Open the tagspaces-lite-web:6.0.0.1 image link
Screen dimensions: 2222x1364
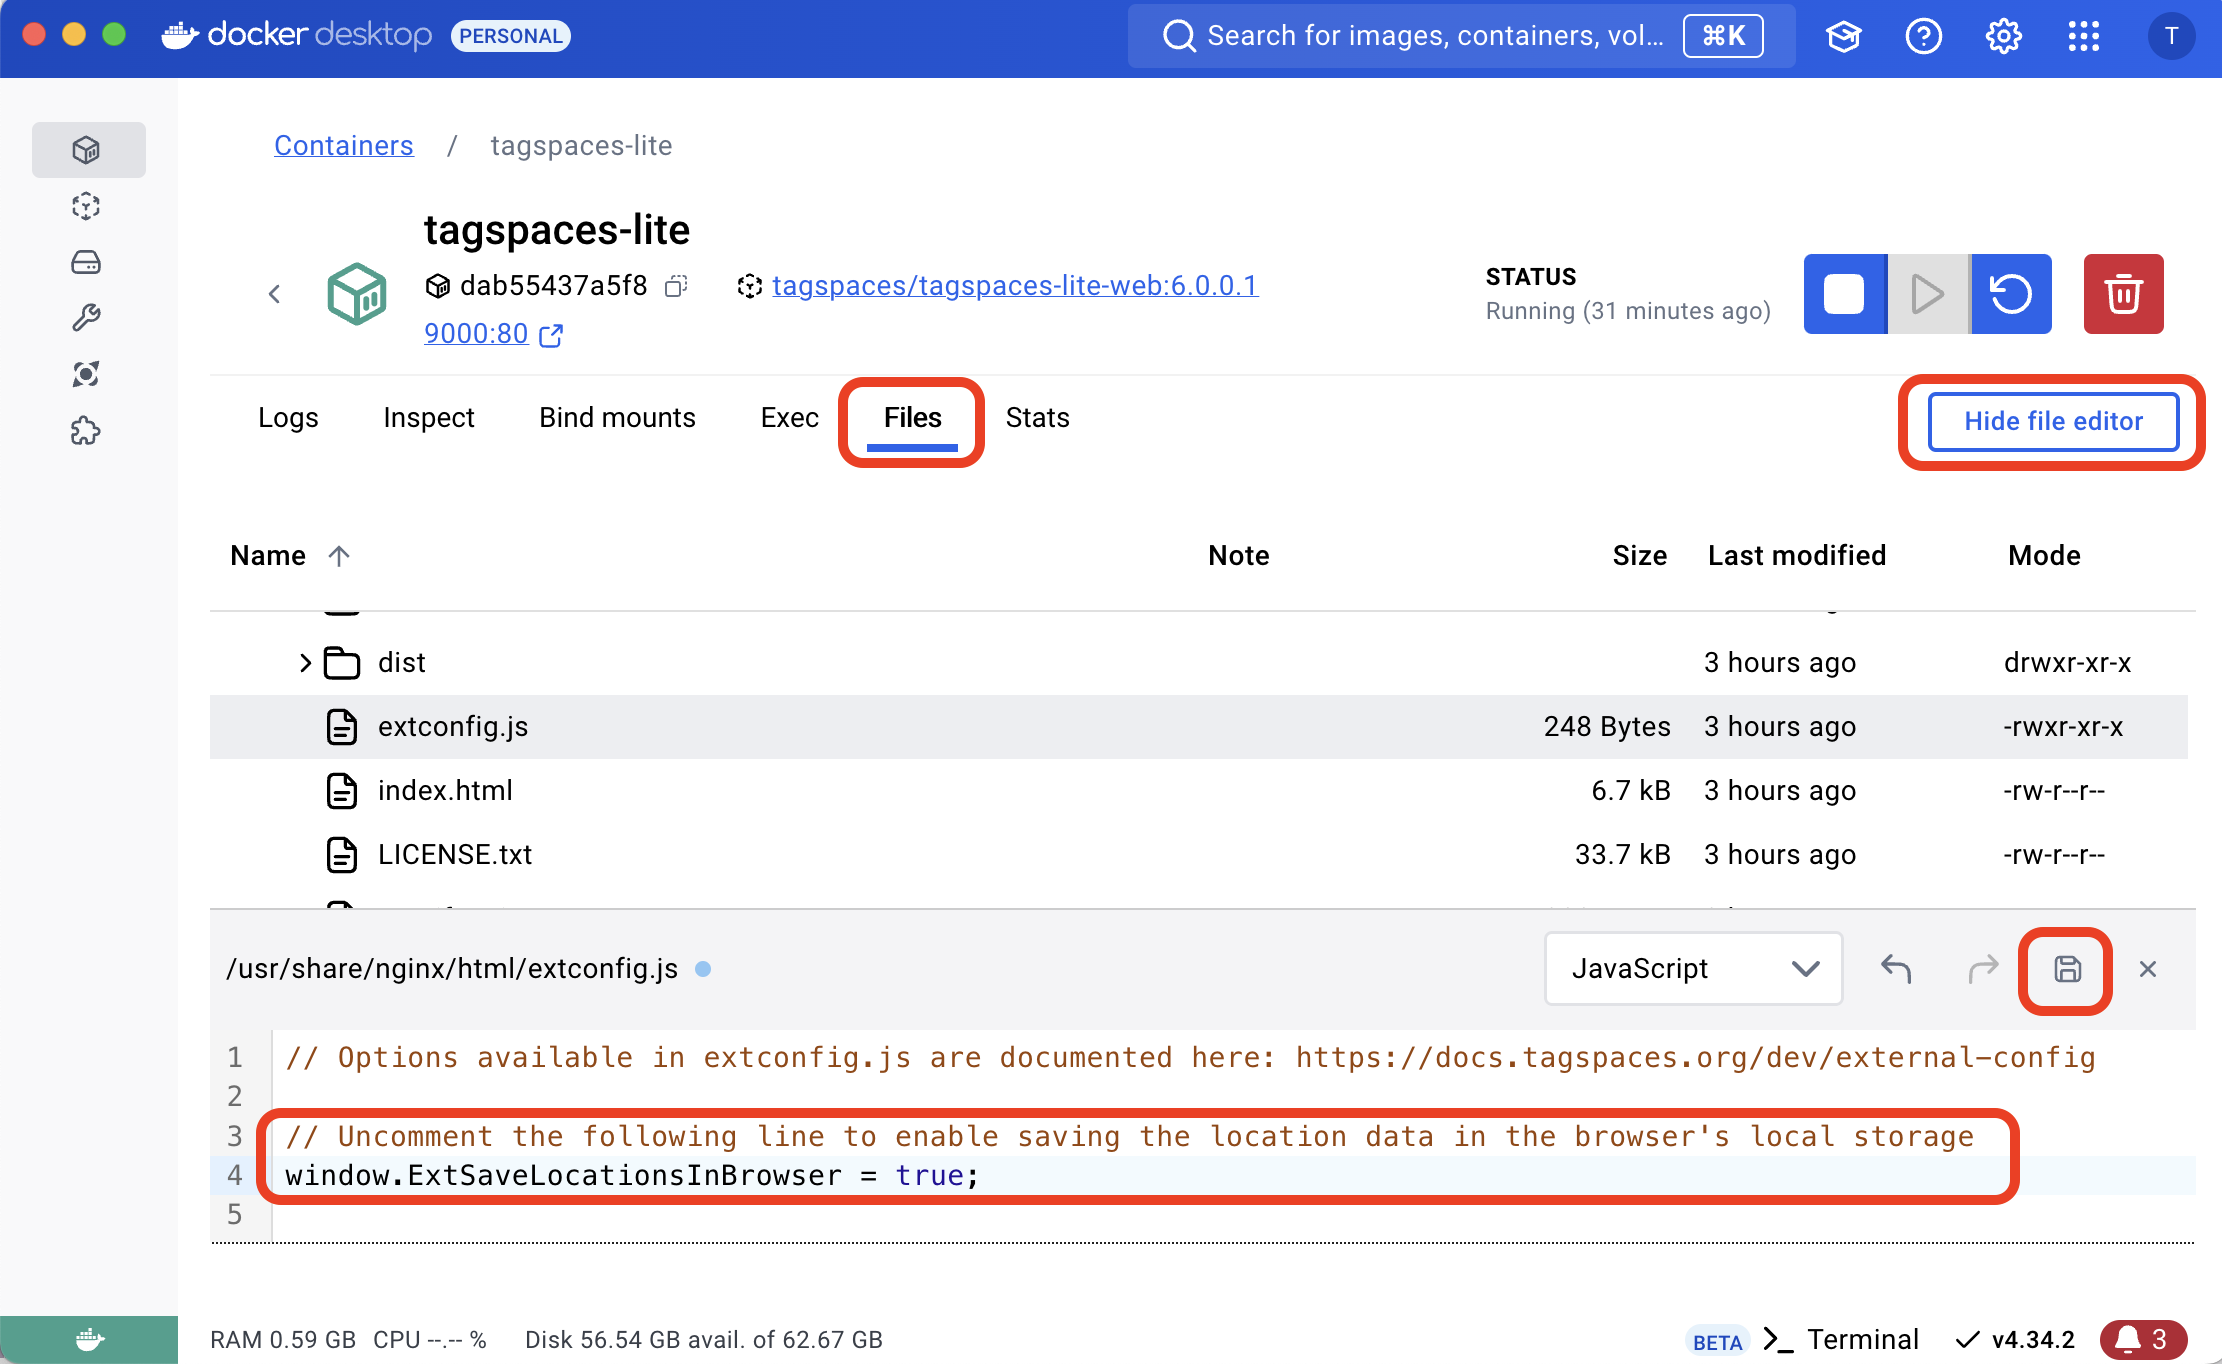[1014, 286]
